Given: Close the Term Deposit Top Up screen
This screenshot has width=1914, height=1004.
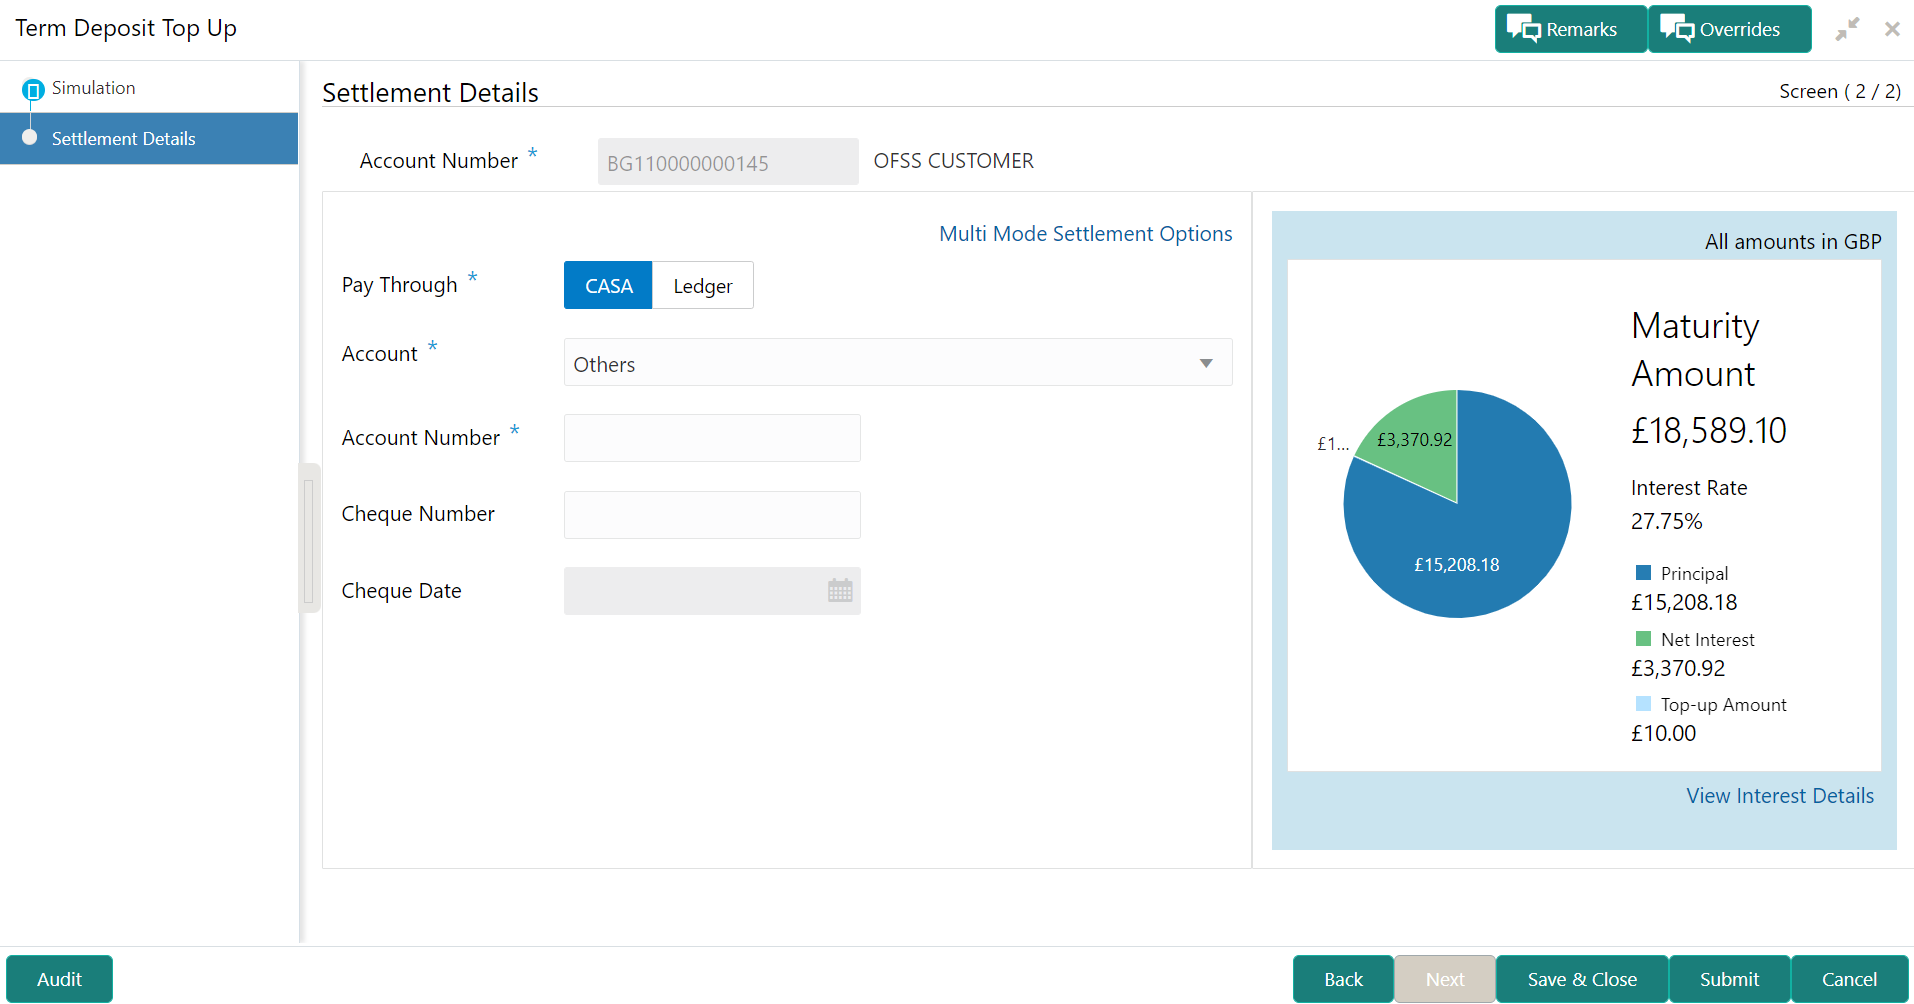Looking at the screenshot, I should [x=1892, y=29].
